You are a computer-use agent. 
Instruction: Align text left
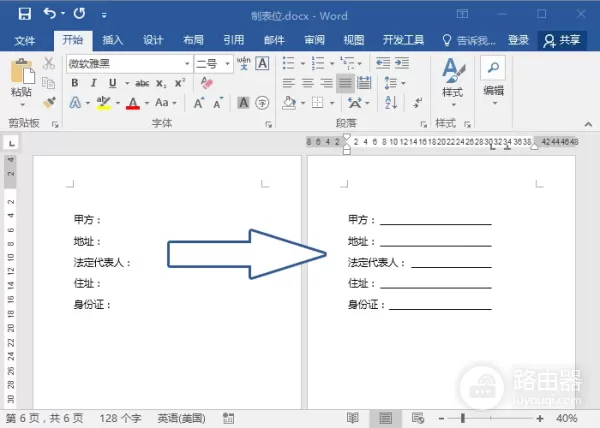289,83
